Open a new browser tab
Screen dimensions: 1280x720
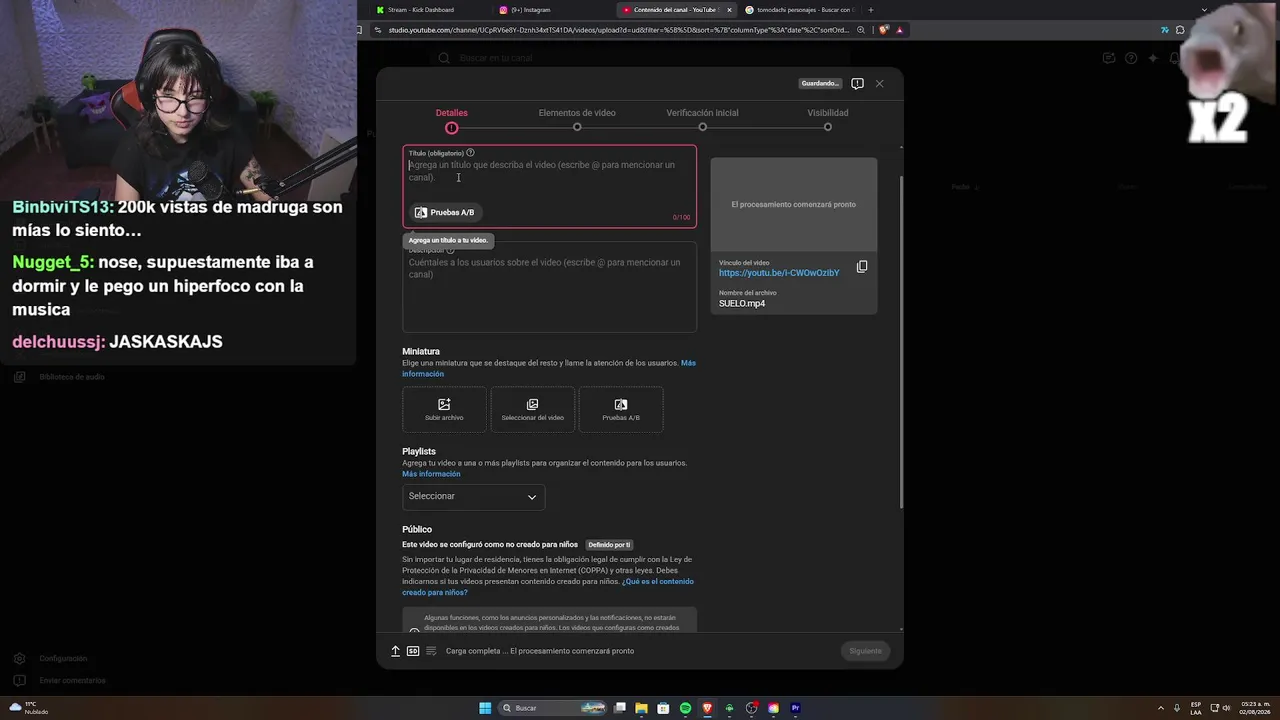tap(871, 10)
